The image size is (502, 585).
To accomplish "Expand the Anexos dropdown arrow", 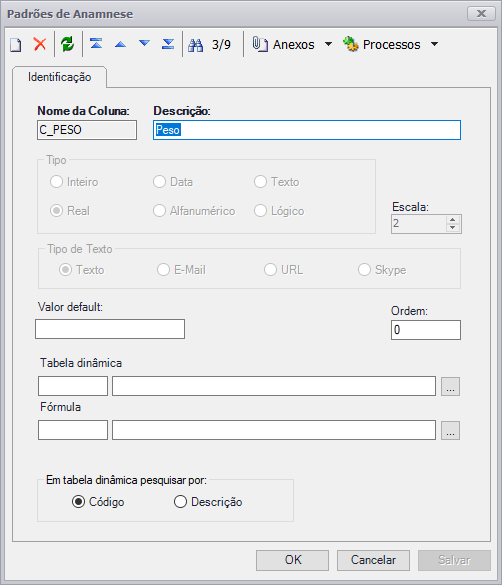I will coord(328,44).
